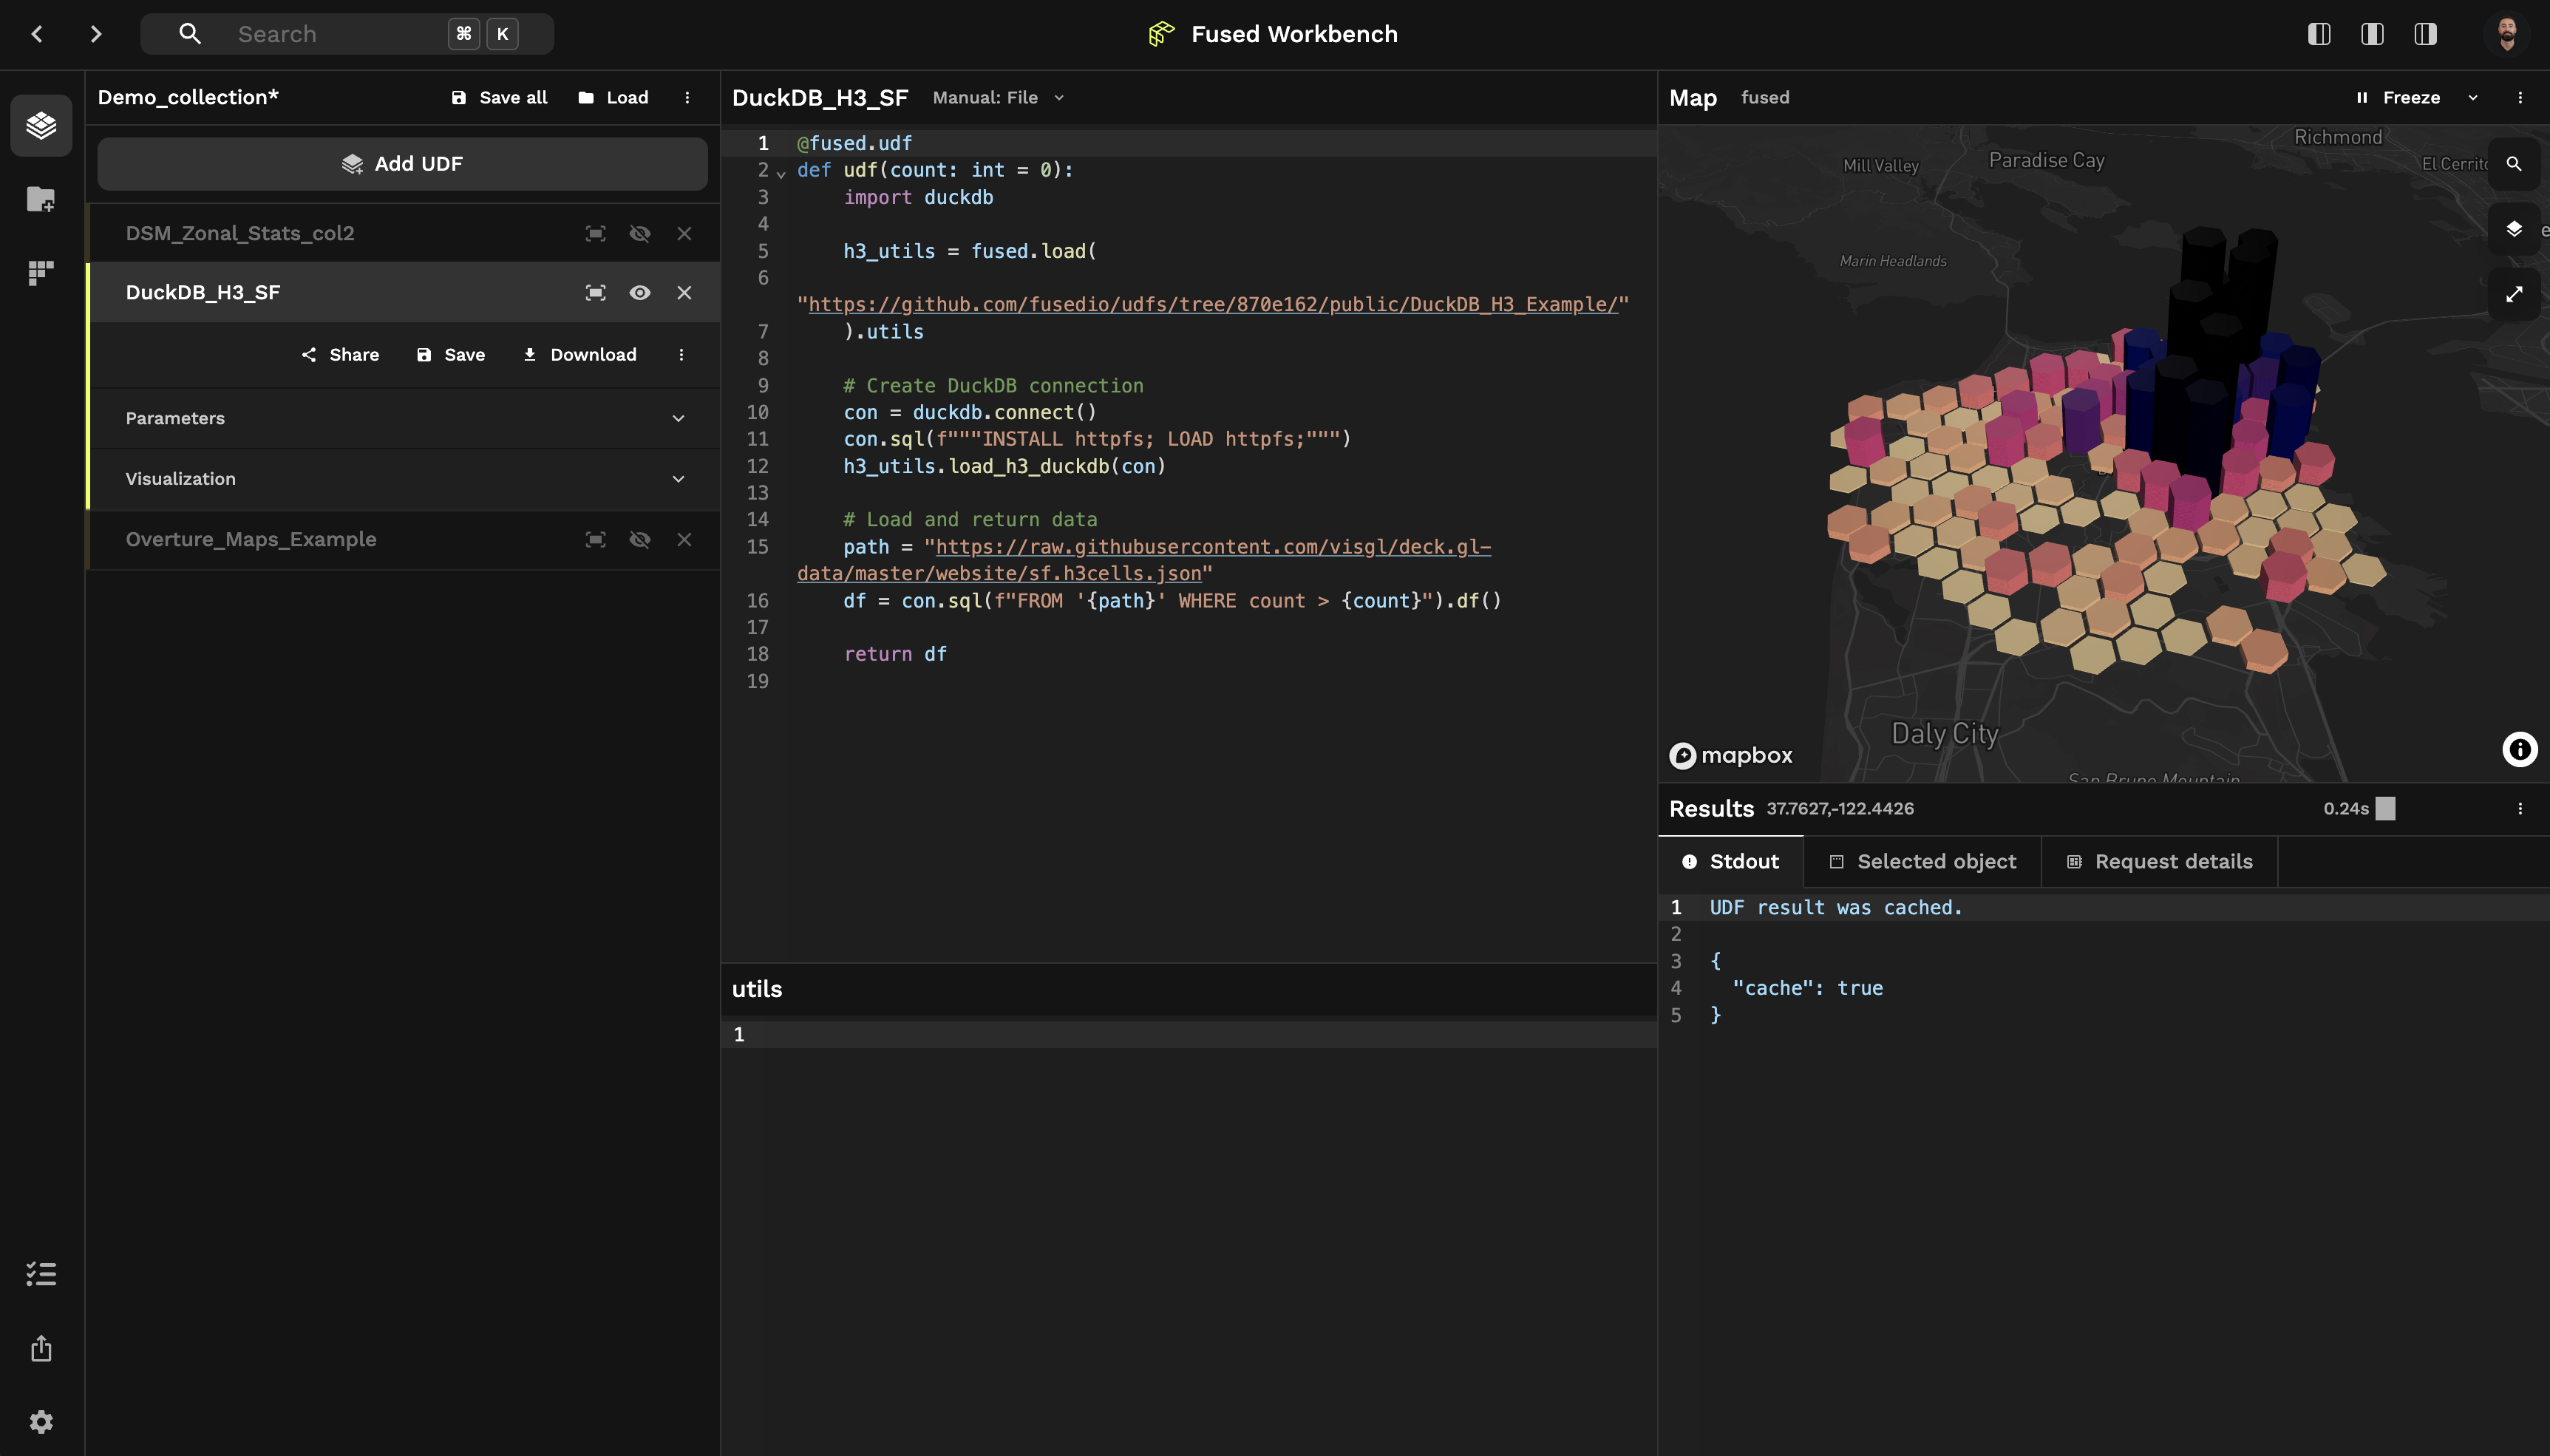Toggle left panel layout icon
2550x1456 pixels.
point(2319,34)
